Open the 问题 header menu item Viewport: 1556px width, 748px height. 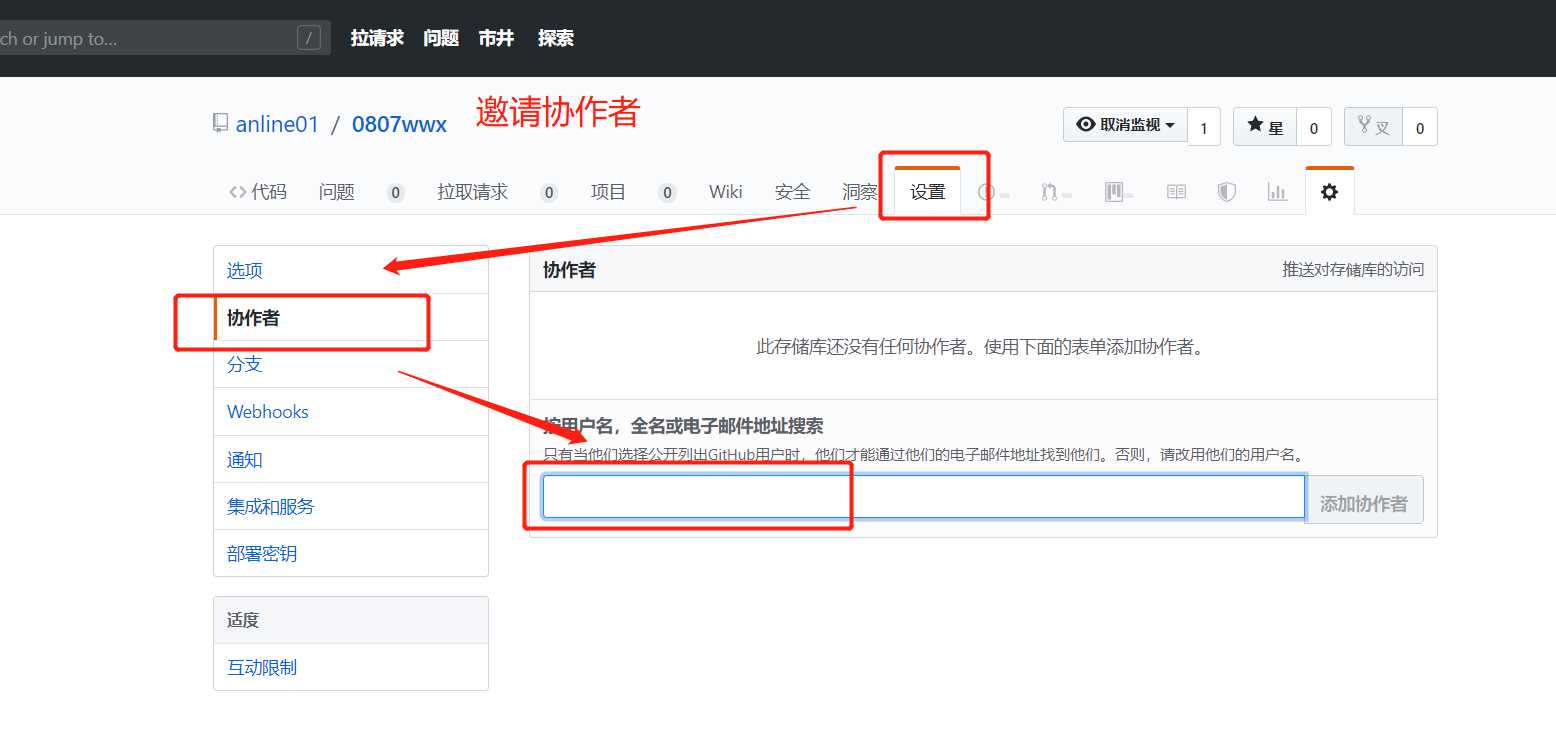(x=441, y=38)
